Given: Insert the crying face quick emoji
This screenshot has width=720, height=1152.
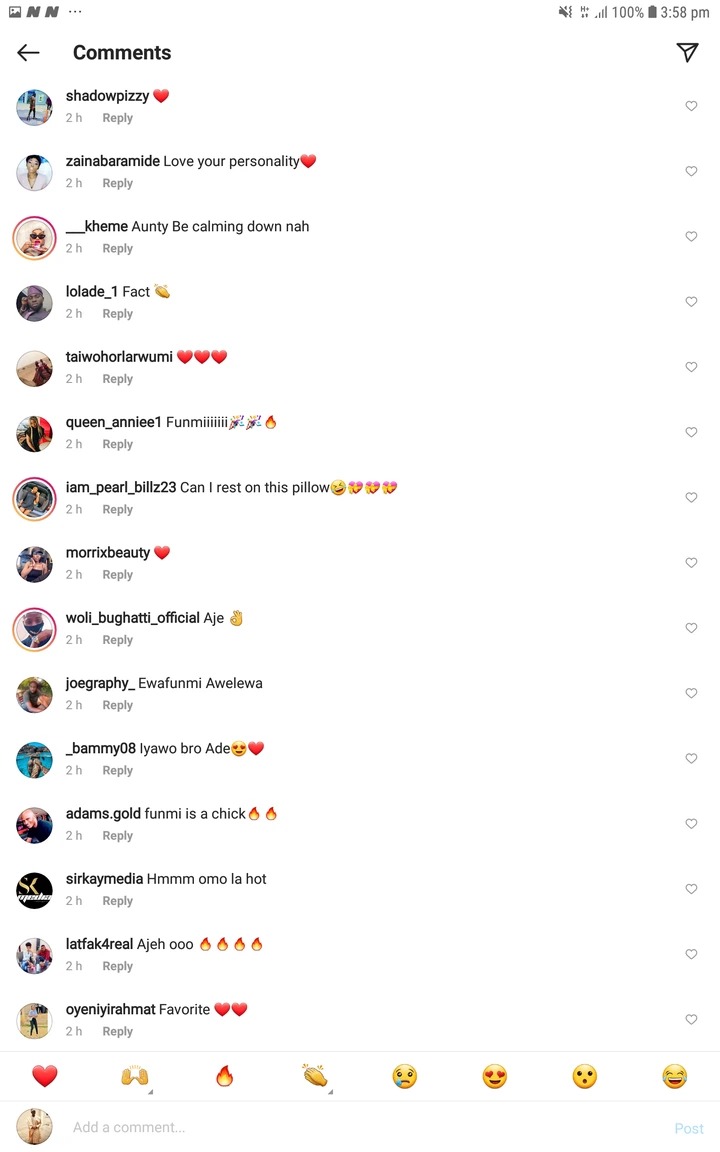Looking at the screenshot, I should click(x=405, y=1076).
